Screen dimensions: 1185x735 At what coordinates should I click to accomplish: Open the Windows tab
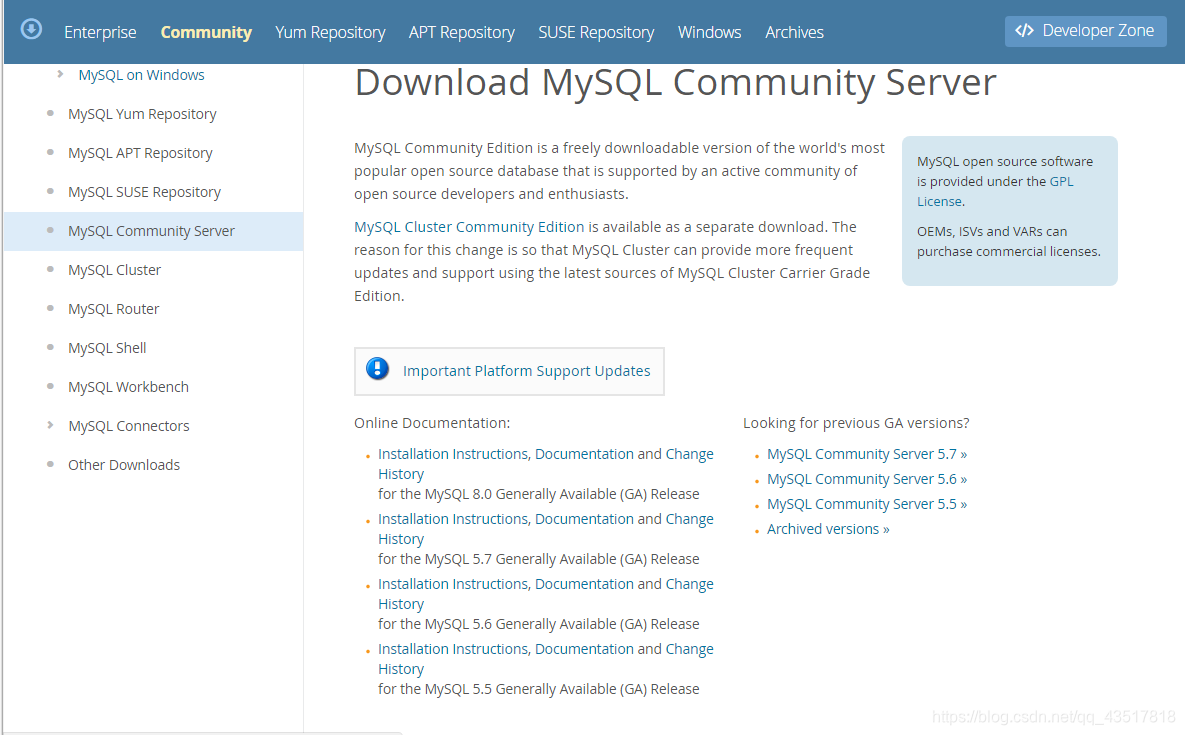click(710, 32)
